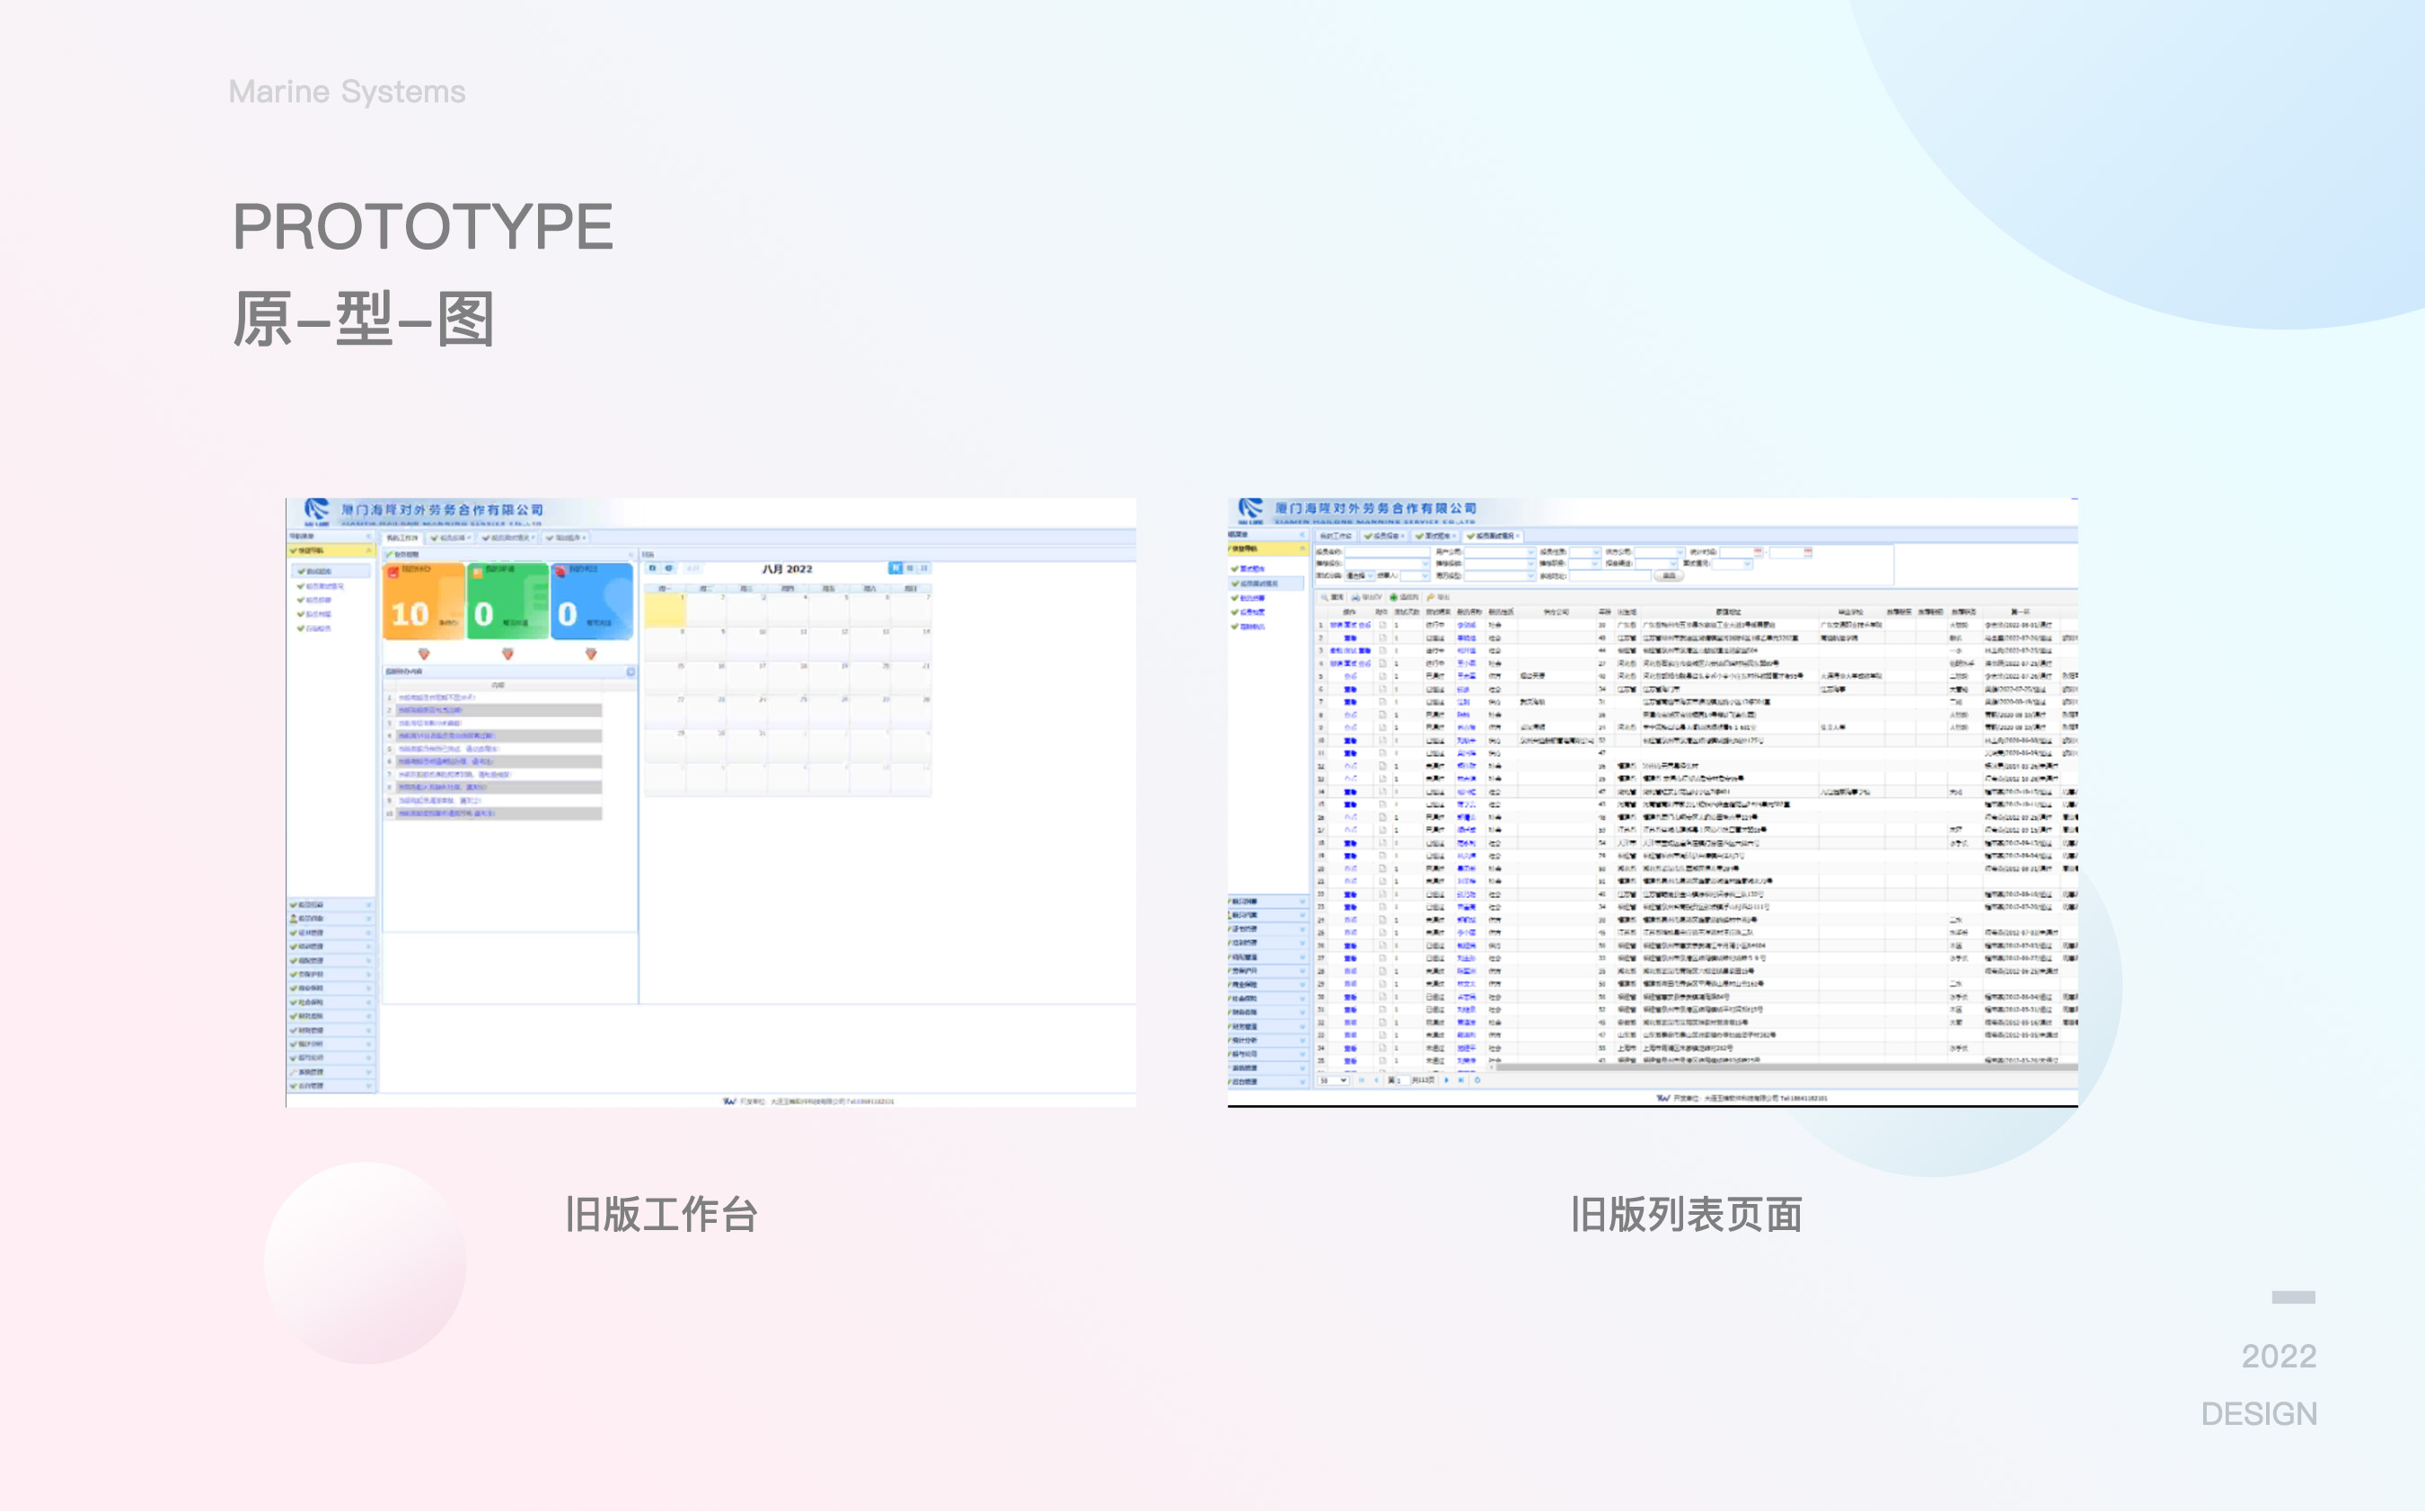
Task: Select the highlighted second tree item in list sidebar
Action: 1266,583
